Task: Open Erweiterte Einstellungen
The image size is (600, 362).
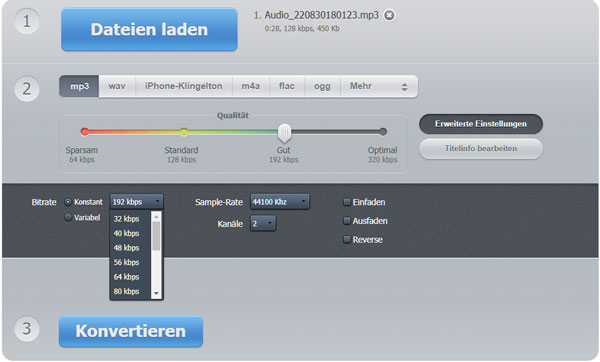Action: (x=481, y=124)
